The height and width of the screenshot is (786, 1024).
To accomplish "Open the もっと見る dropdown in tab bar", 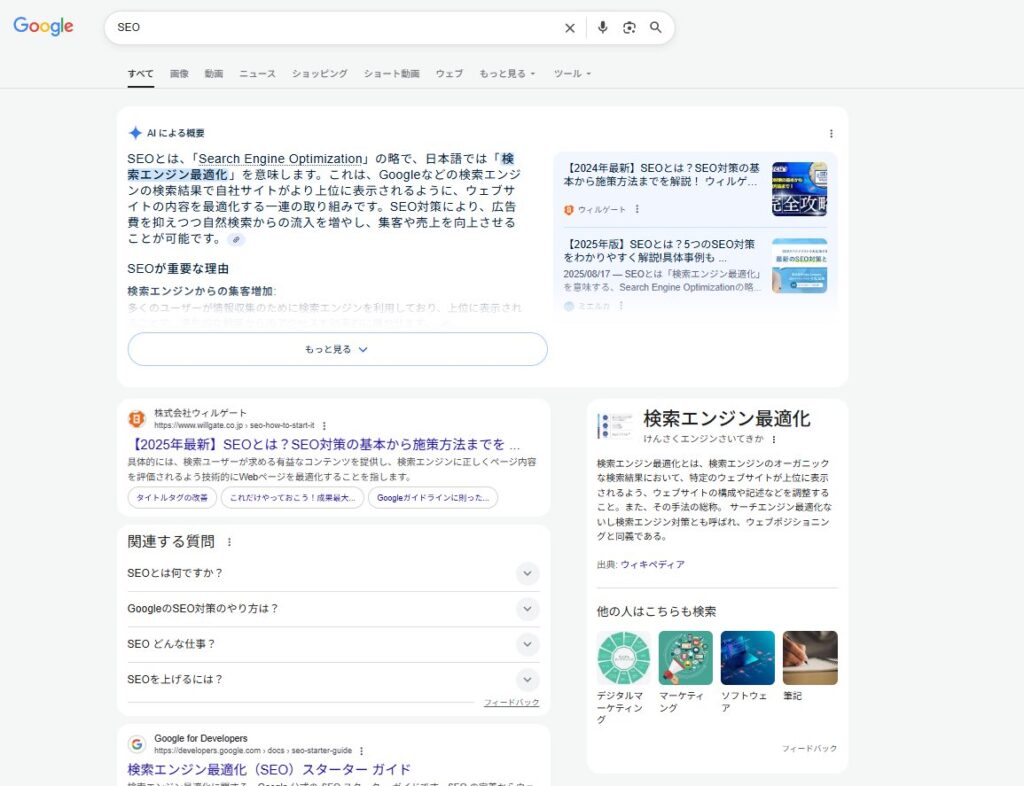I will click(x=507, y=74).
